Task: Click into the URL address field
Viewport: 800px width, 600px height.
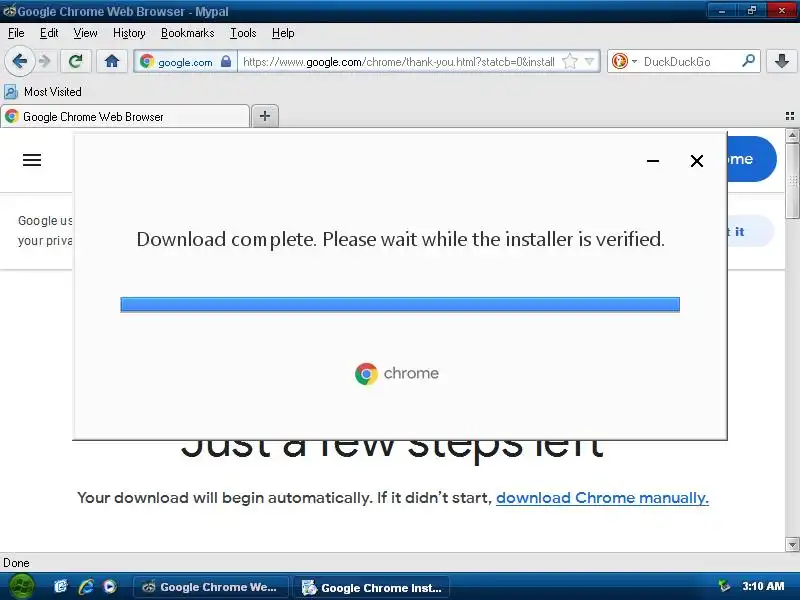Action: tap(398, 62)
